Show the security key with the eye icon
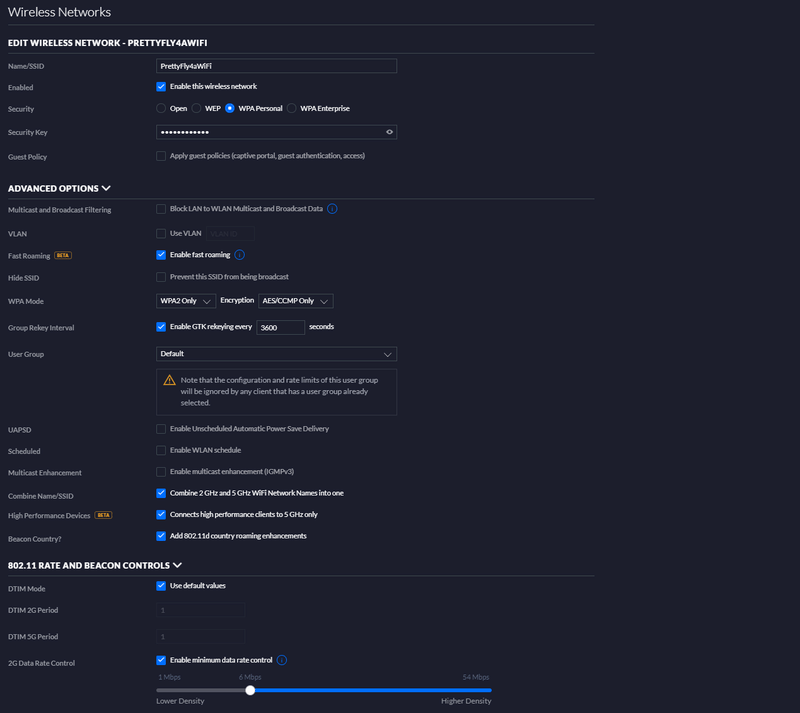 point(389,132)
